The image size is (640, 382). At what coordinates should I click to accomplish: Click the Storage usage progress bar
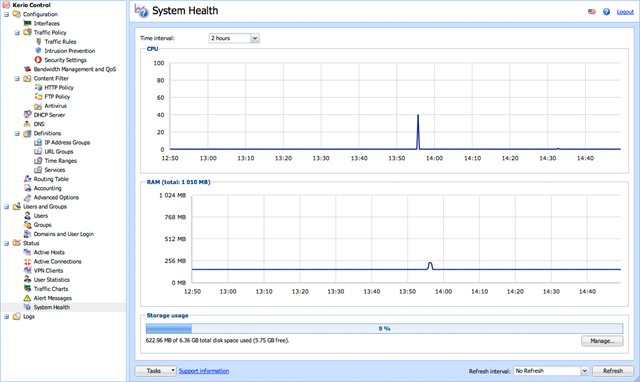384,328
